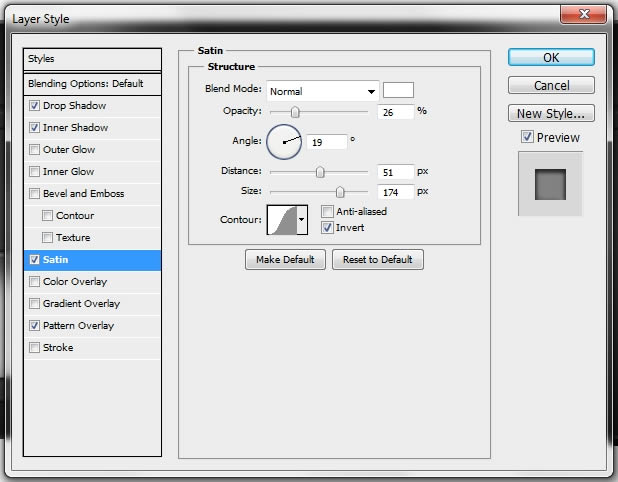
Task: Click the Distance slider handle
Action: pyautogui.click(x=320, y=172)
